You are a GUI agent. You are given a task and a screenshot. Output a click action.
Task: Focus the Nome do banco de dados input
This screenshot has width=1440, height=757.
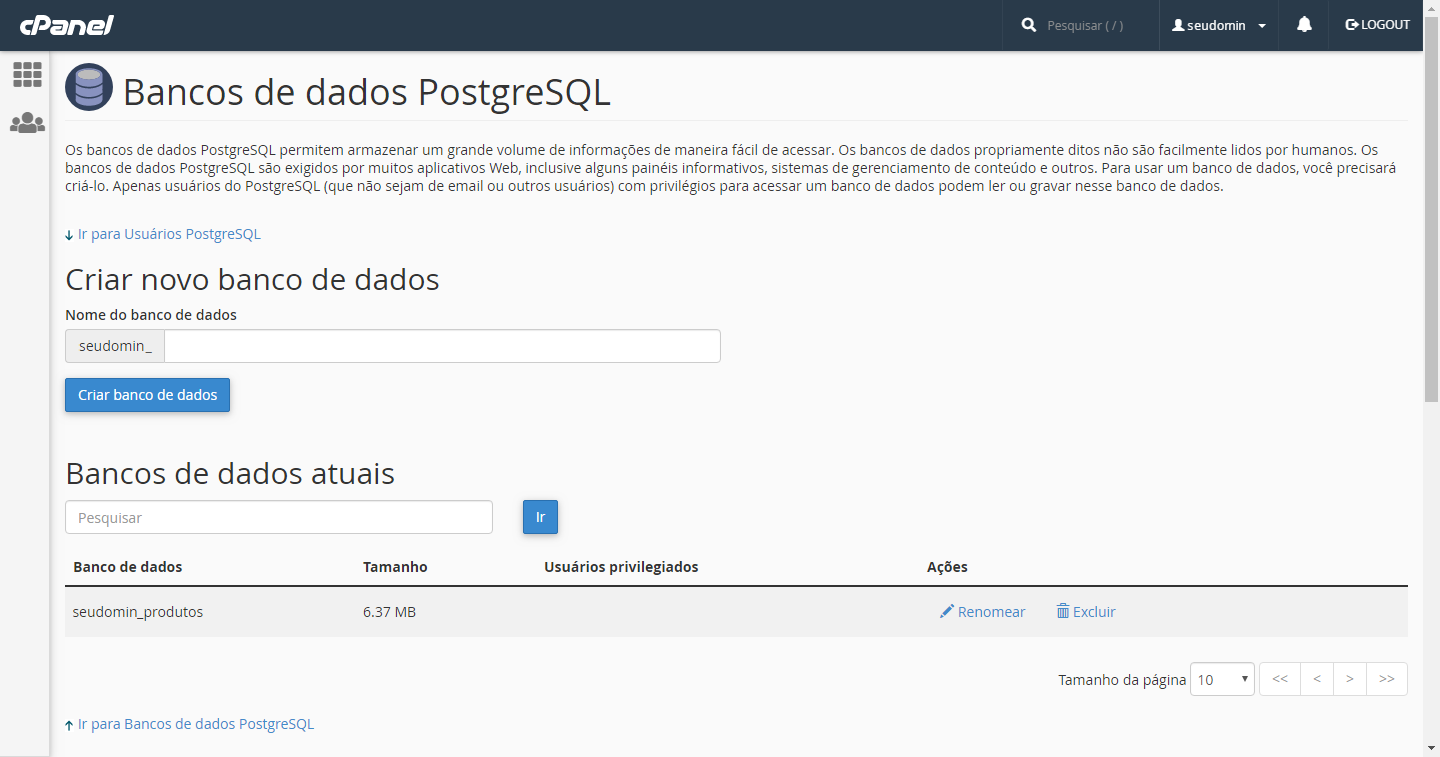pyautogui.click(x=442, y=346)
